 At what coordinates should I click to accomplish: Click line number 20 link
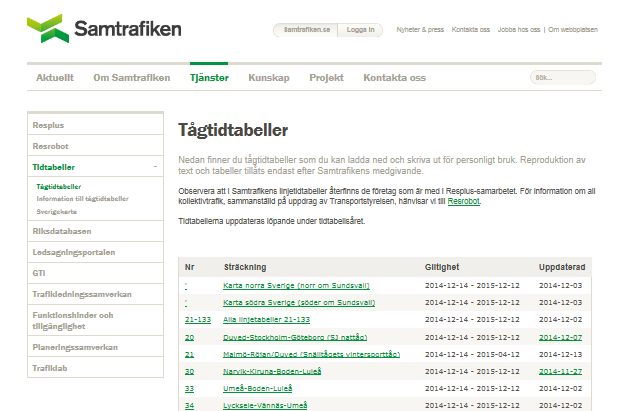(x=189, y=338)
